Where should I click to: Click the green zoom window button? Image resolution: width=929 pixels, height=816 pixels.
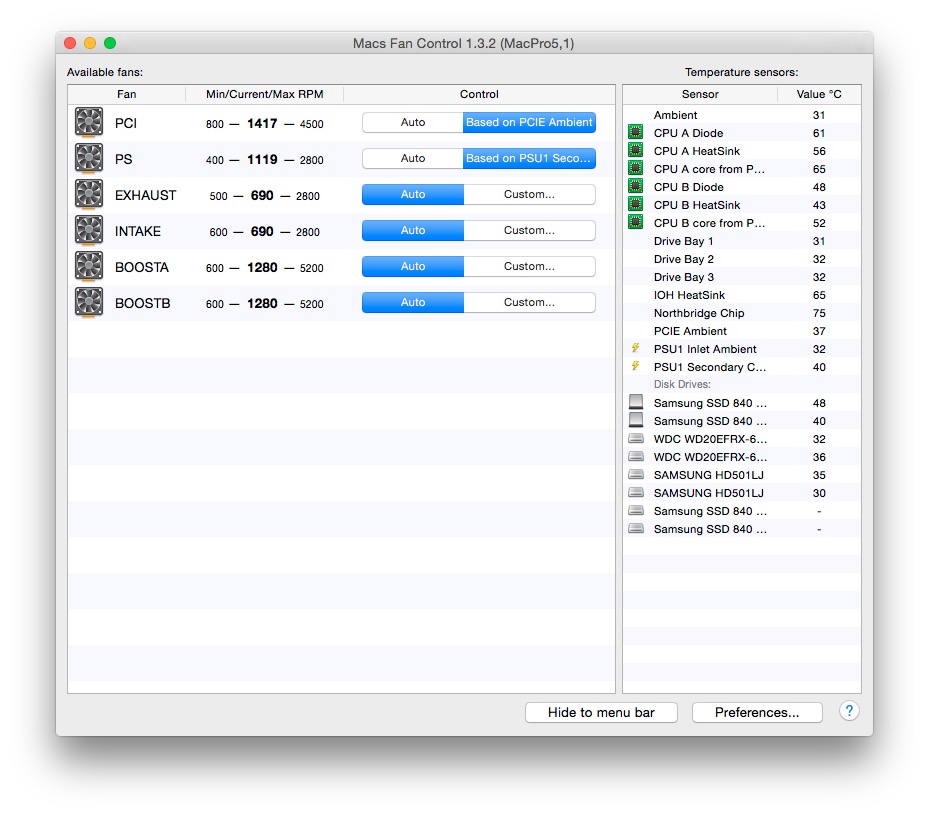110,43
